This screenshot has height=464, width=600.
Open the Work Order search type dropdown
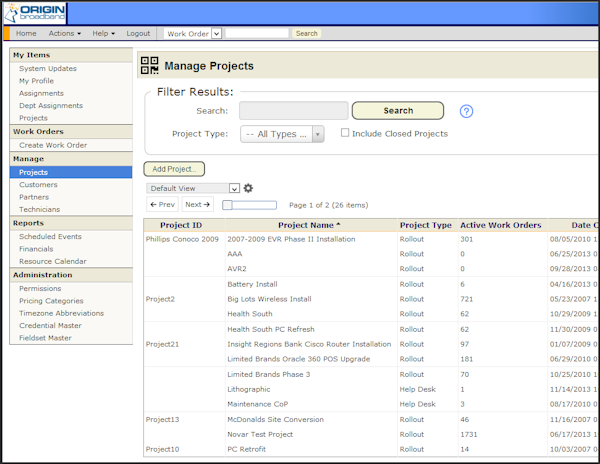click(x=216, y=34)
